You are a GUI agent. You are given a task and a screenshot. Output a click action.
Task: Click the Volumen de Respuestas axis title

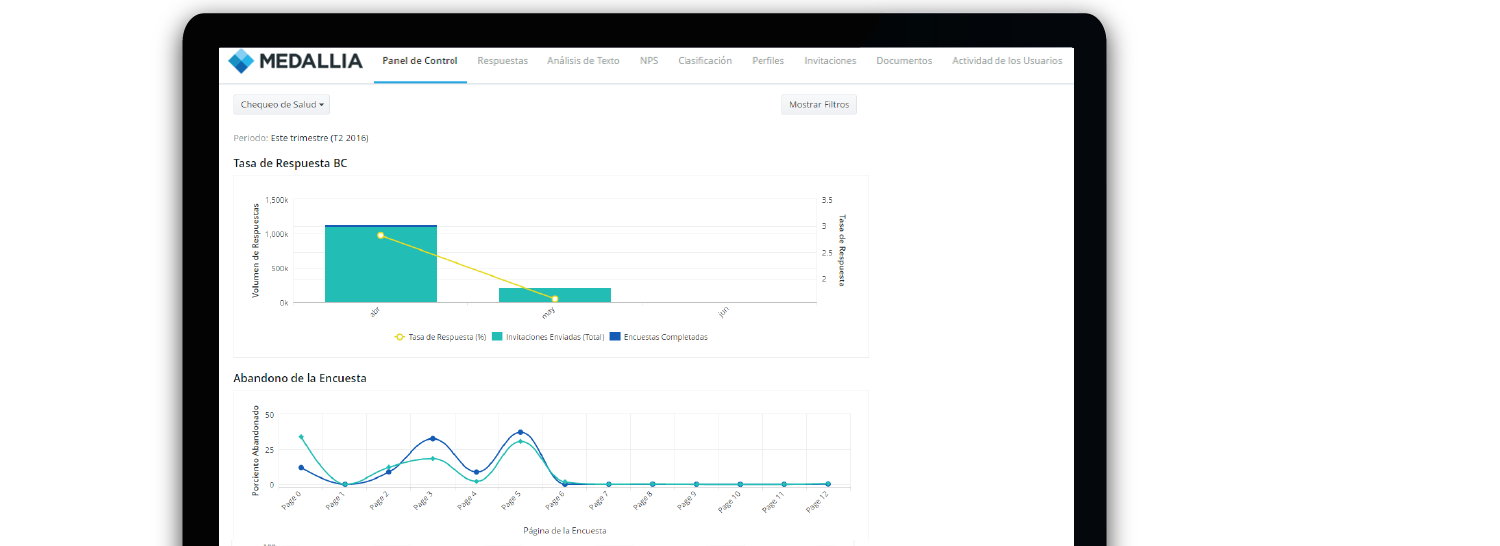coord(256,251)
